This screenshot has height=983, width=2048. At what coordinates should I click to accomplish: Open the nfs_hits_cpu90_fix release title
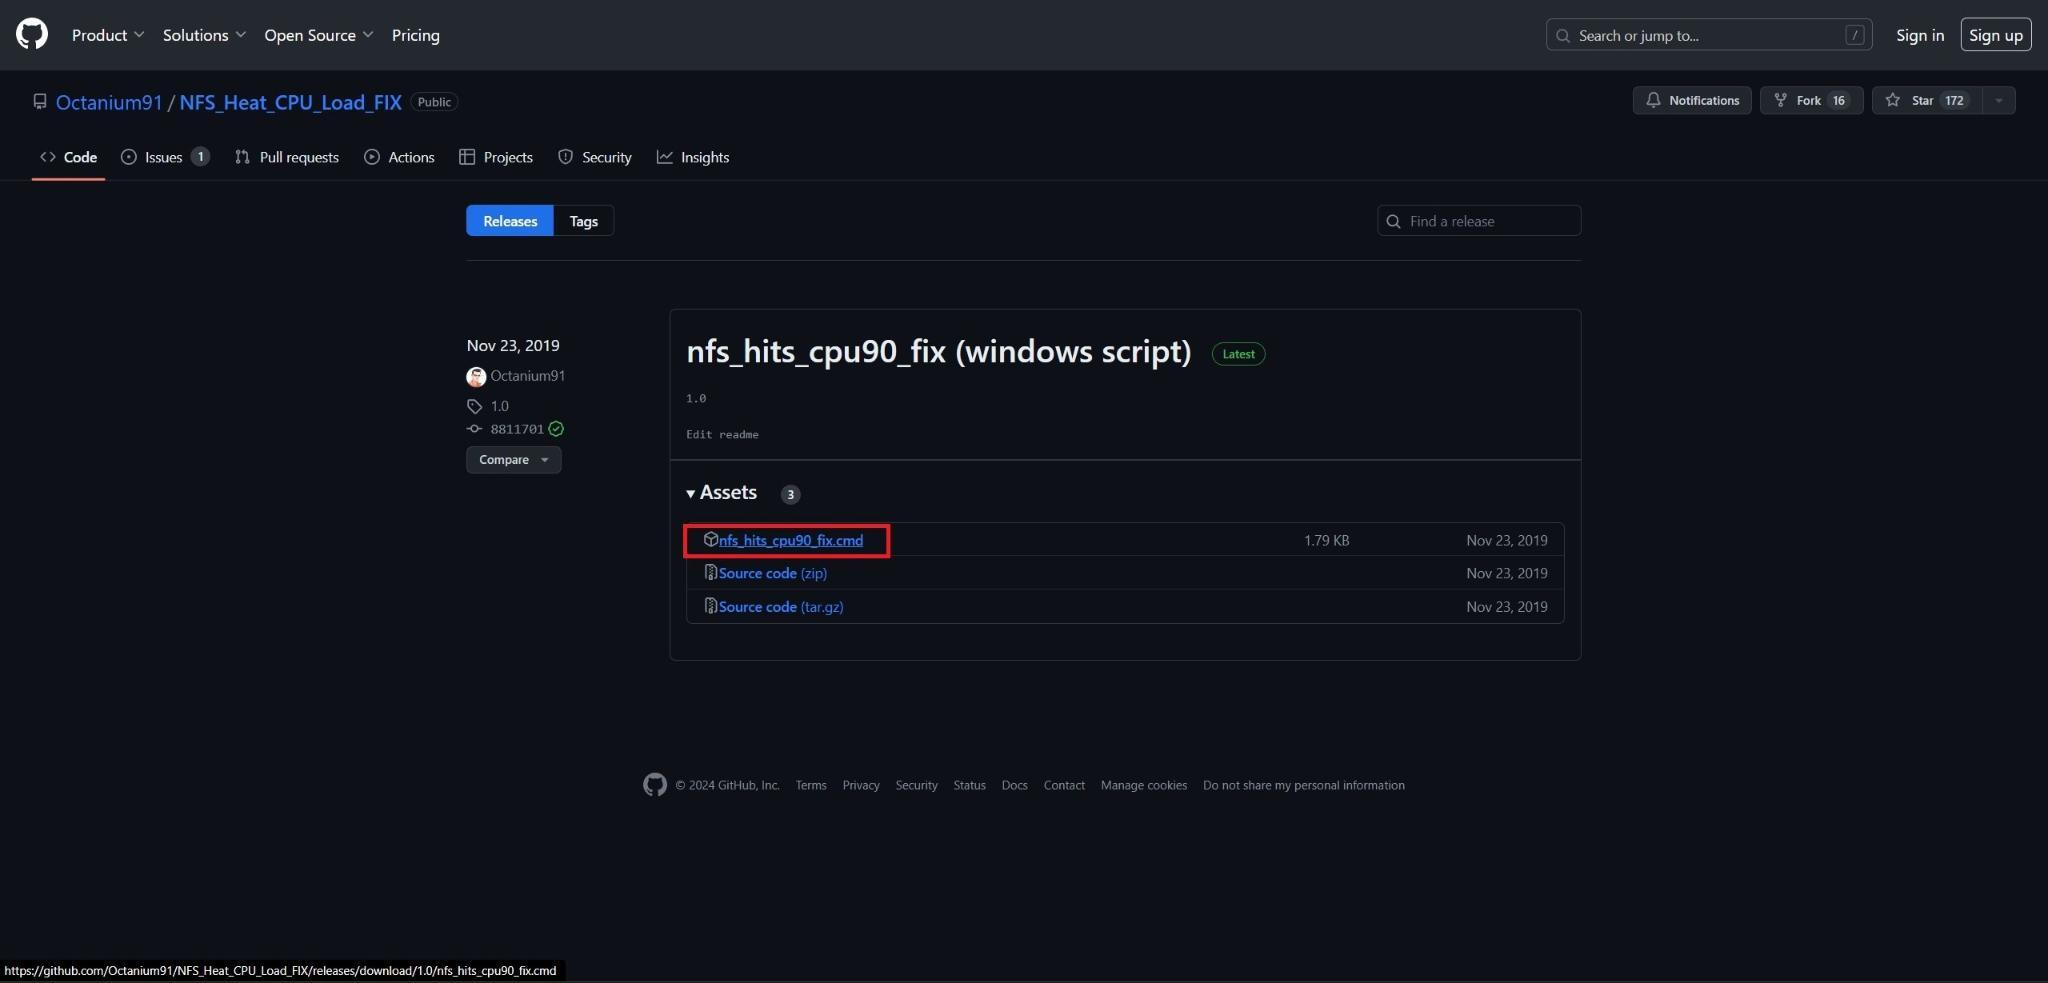coord(938,352)
